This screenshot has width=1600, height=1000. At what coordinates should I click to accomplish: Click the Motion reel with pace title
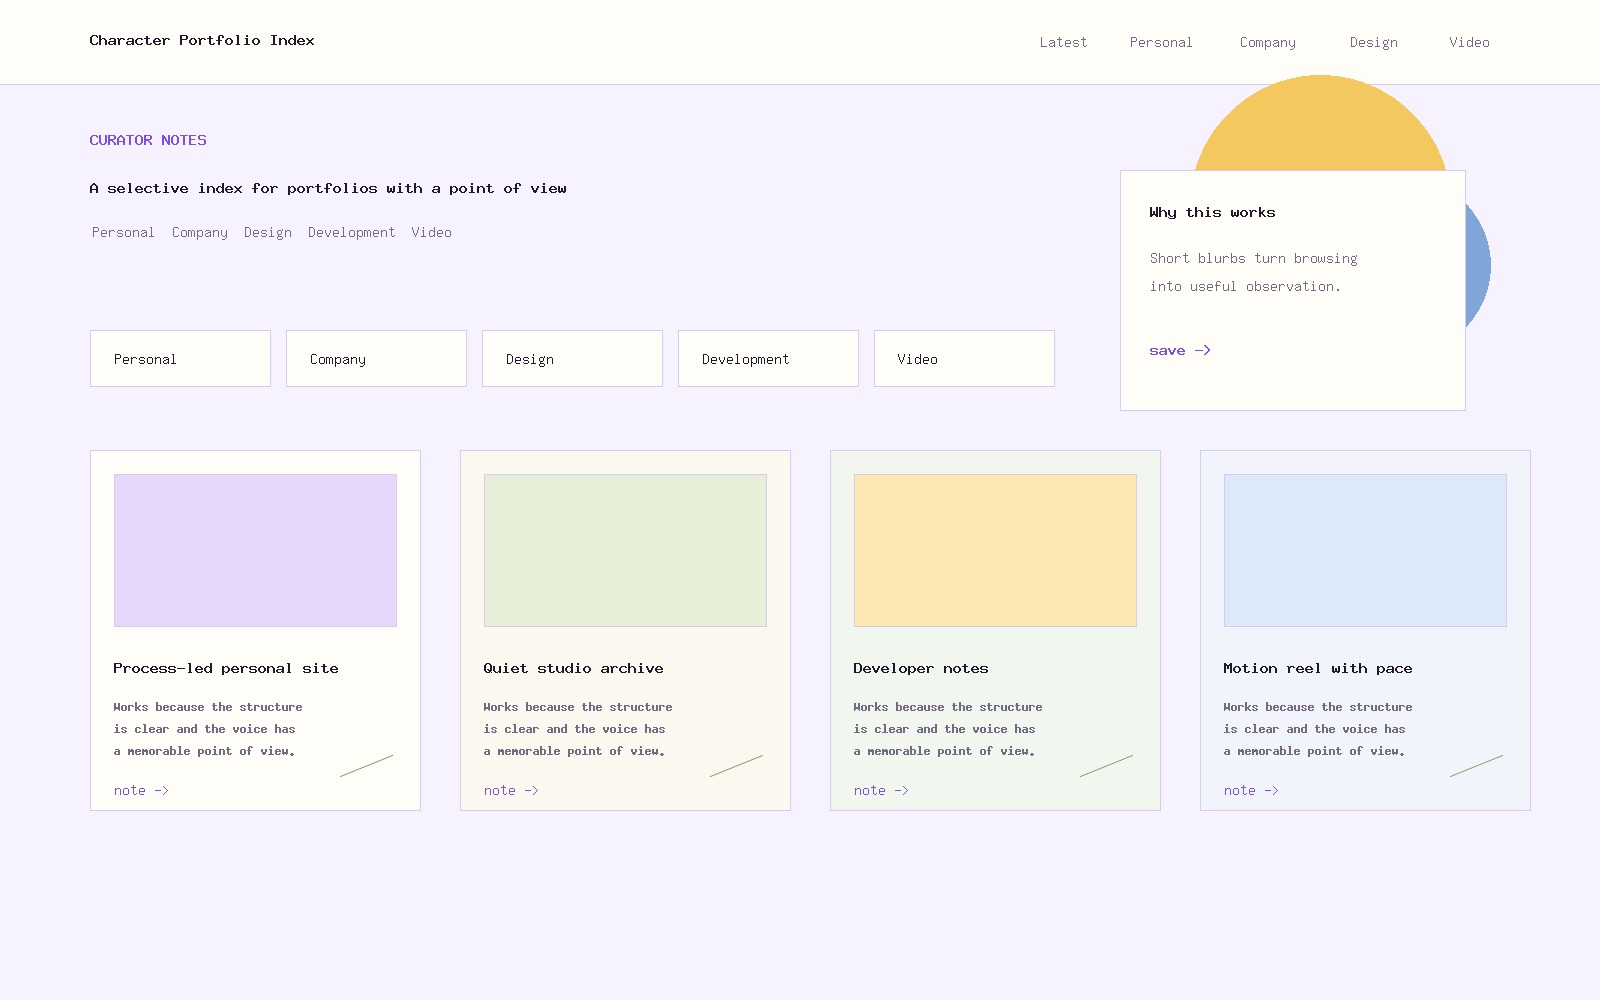pos(1318,668)
